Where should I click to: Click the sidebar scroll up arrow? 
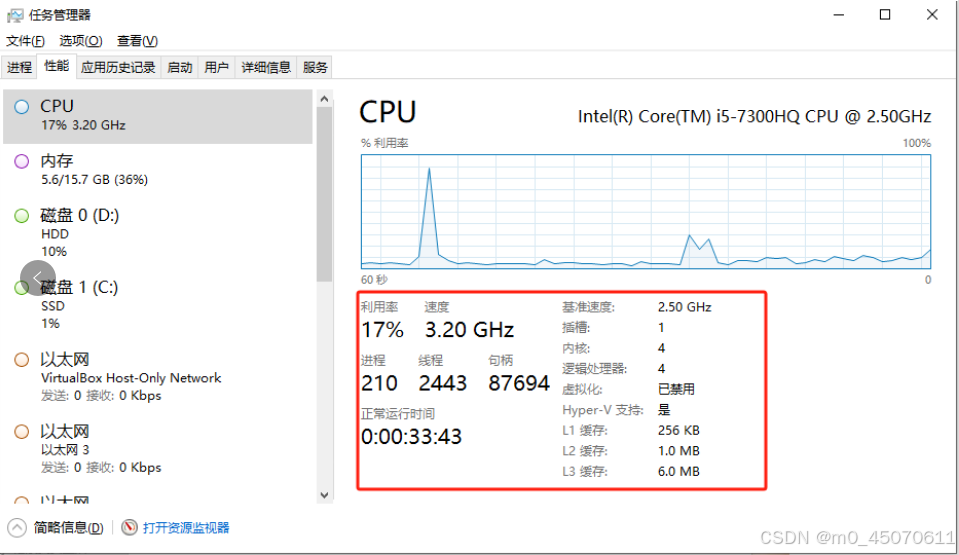pyautogui.click(x=324, y=99)
